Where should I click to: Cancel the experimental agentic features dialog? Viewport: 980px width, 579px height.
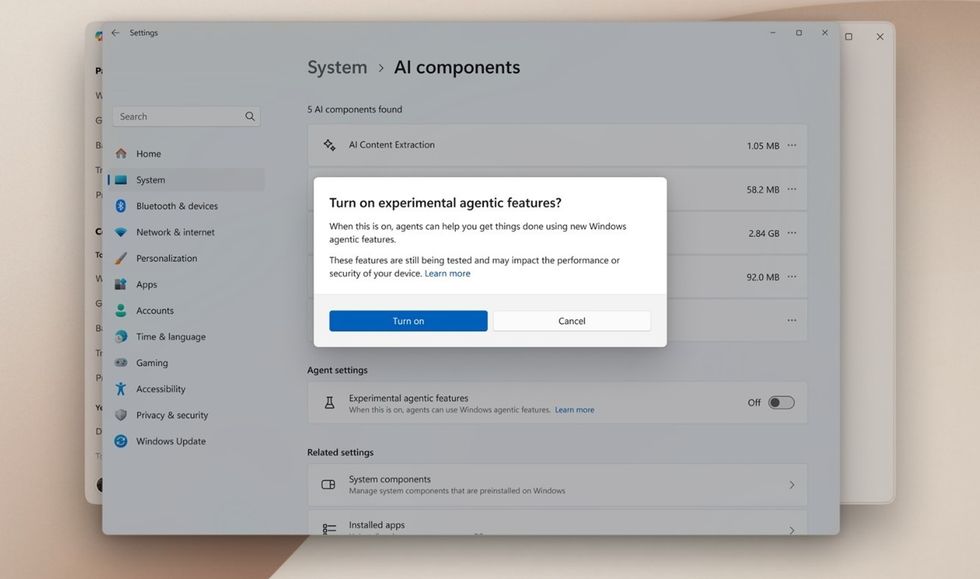(x=571, y=321)
